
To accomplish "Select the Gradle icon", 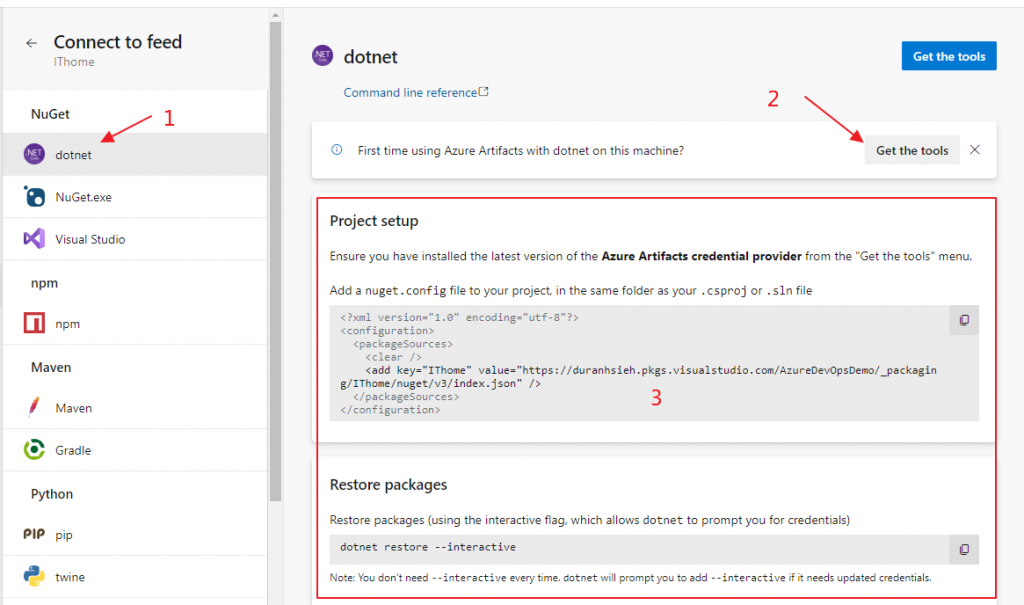I will click(x=35, y=450).
